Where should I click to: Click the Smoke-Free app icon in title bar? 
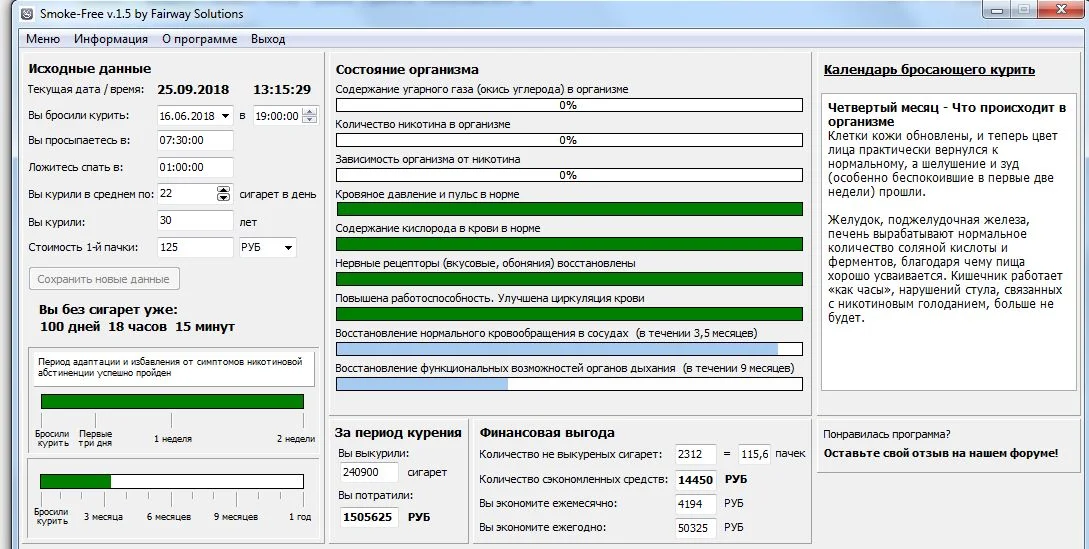27,13
